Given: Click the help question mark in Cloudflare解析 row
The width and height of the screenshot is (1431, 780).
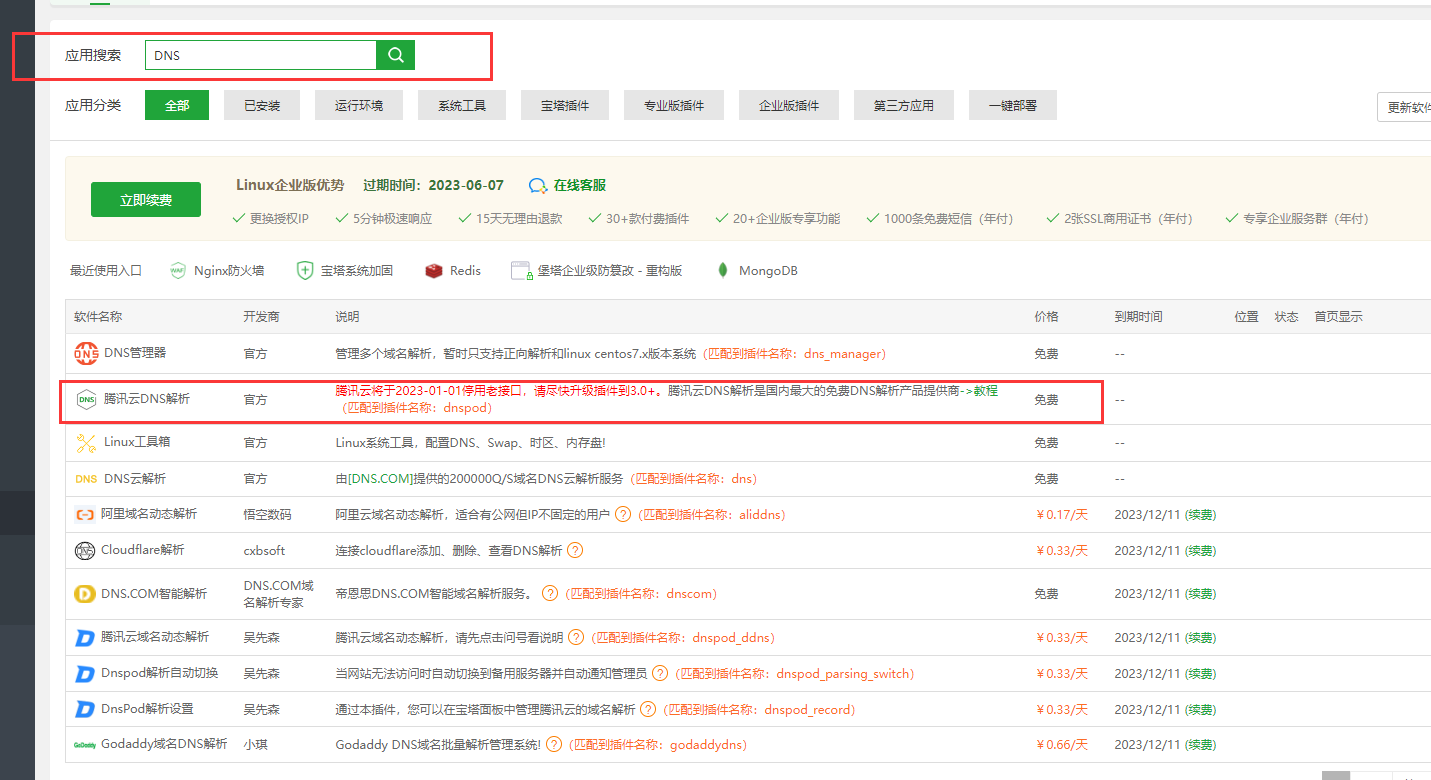Looking at the screenshot, I should coord(575,550).
